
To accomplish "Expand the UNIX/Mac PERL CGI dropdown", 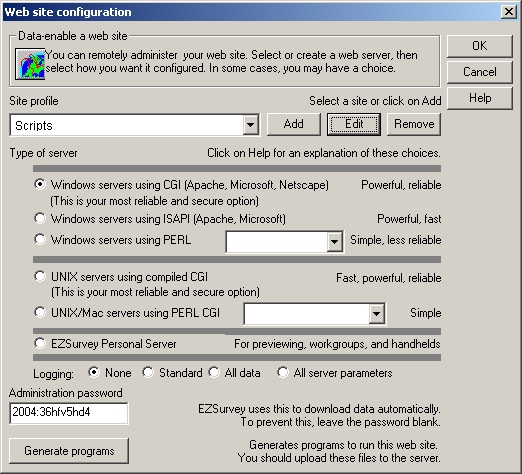I will pyautogui.click(x=377, y=313).
